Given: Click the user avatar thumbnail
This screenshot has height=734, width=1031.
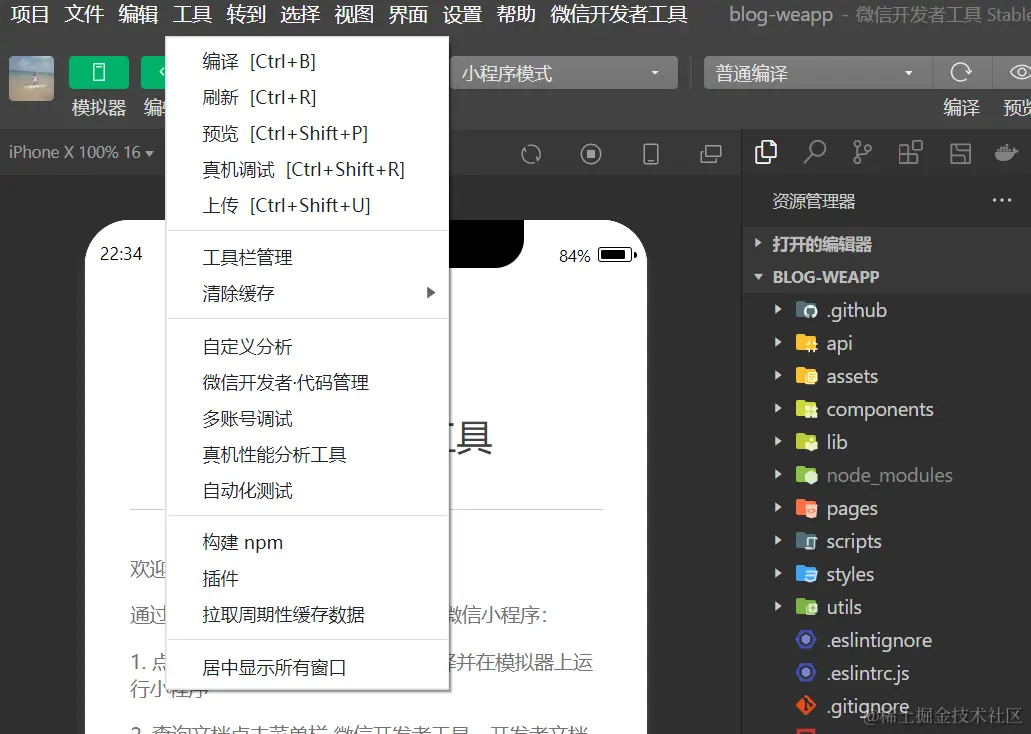Looking at the screenshot, I should coord(32,78).
